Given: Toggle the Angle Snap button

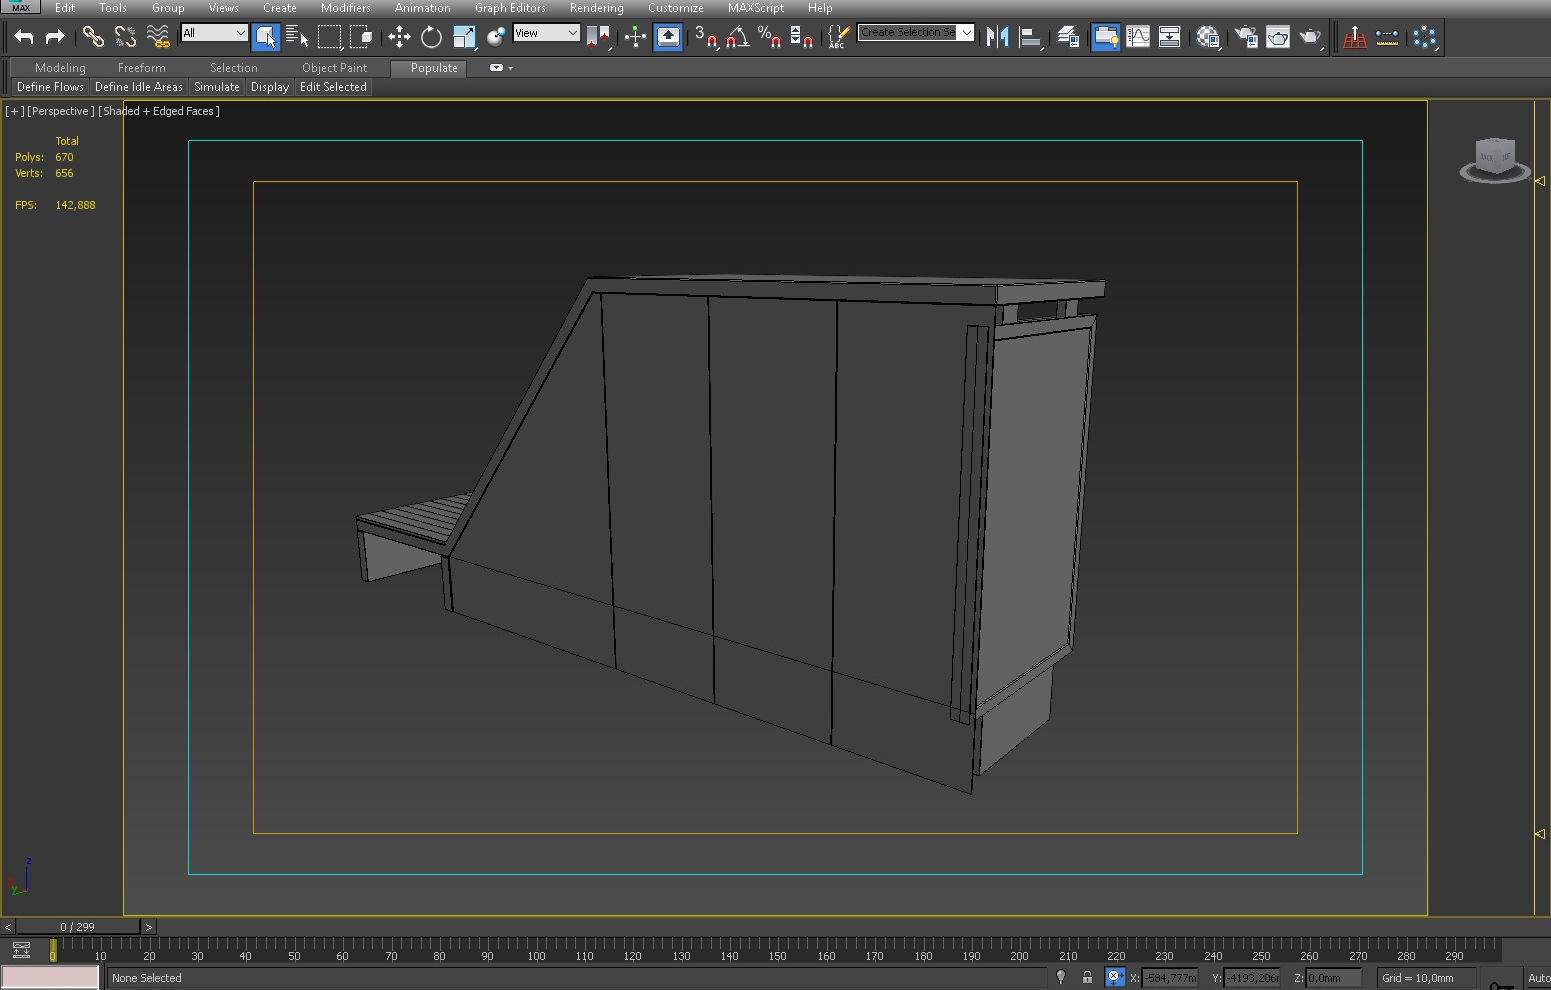Looking at the screenshot, I should point(738,37).
